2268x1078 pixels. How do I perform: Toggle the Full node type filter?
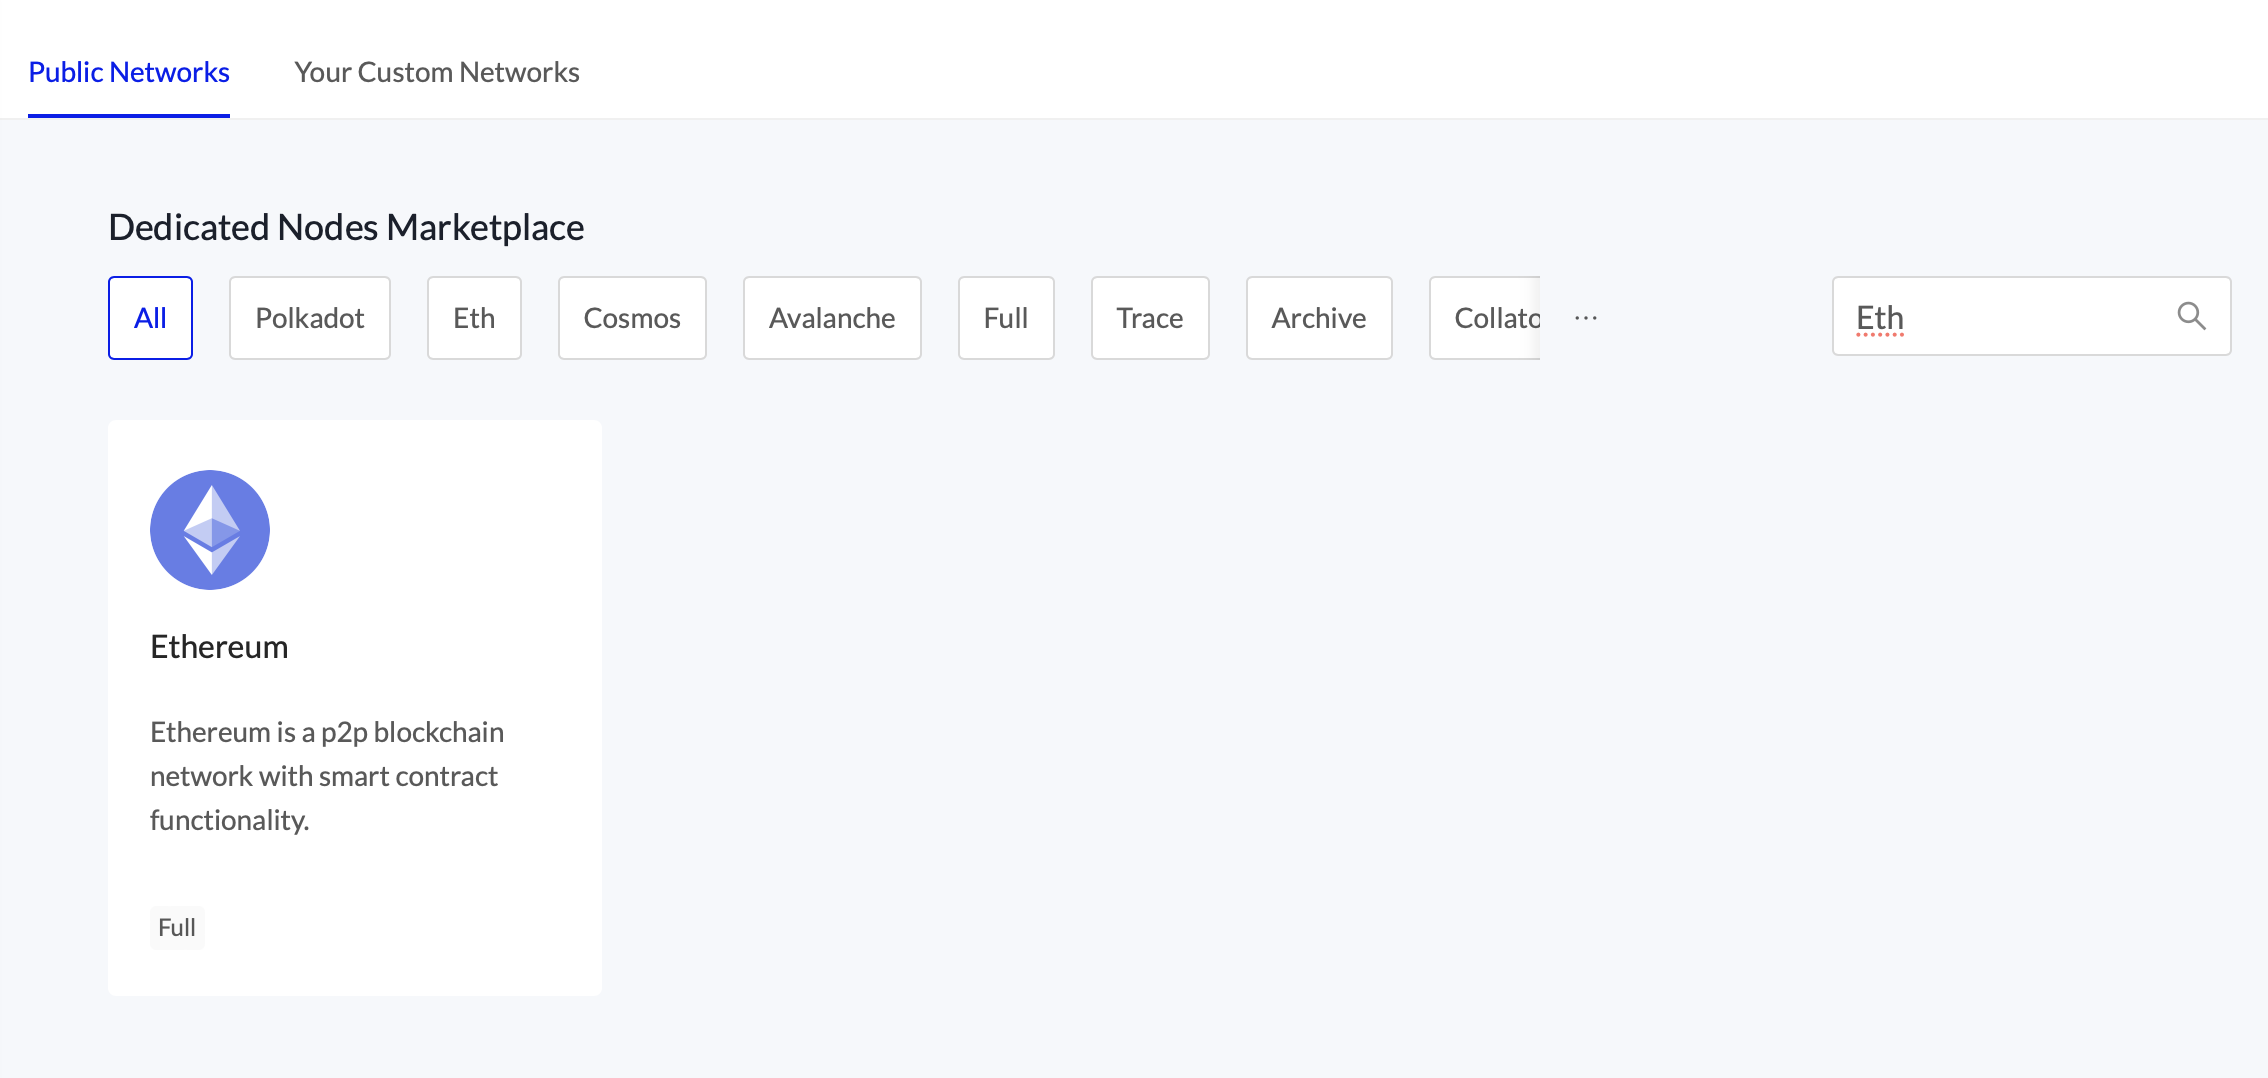1005,317
